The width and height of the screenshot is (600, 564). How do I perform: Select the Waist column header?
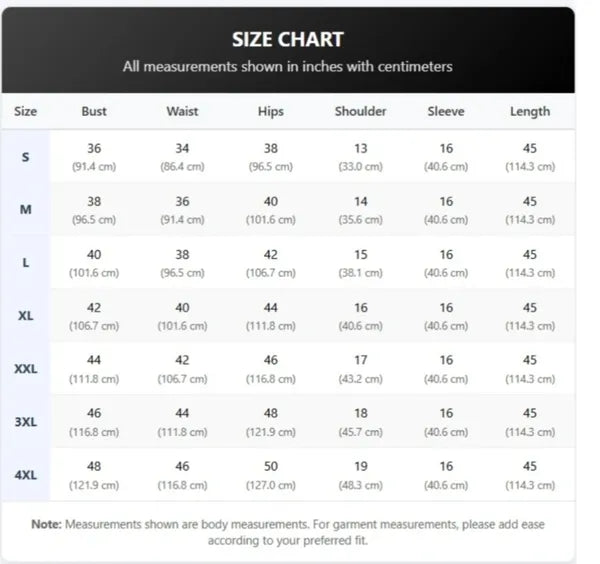183,111
